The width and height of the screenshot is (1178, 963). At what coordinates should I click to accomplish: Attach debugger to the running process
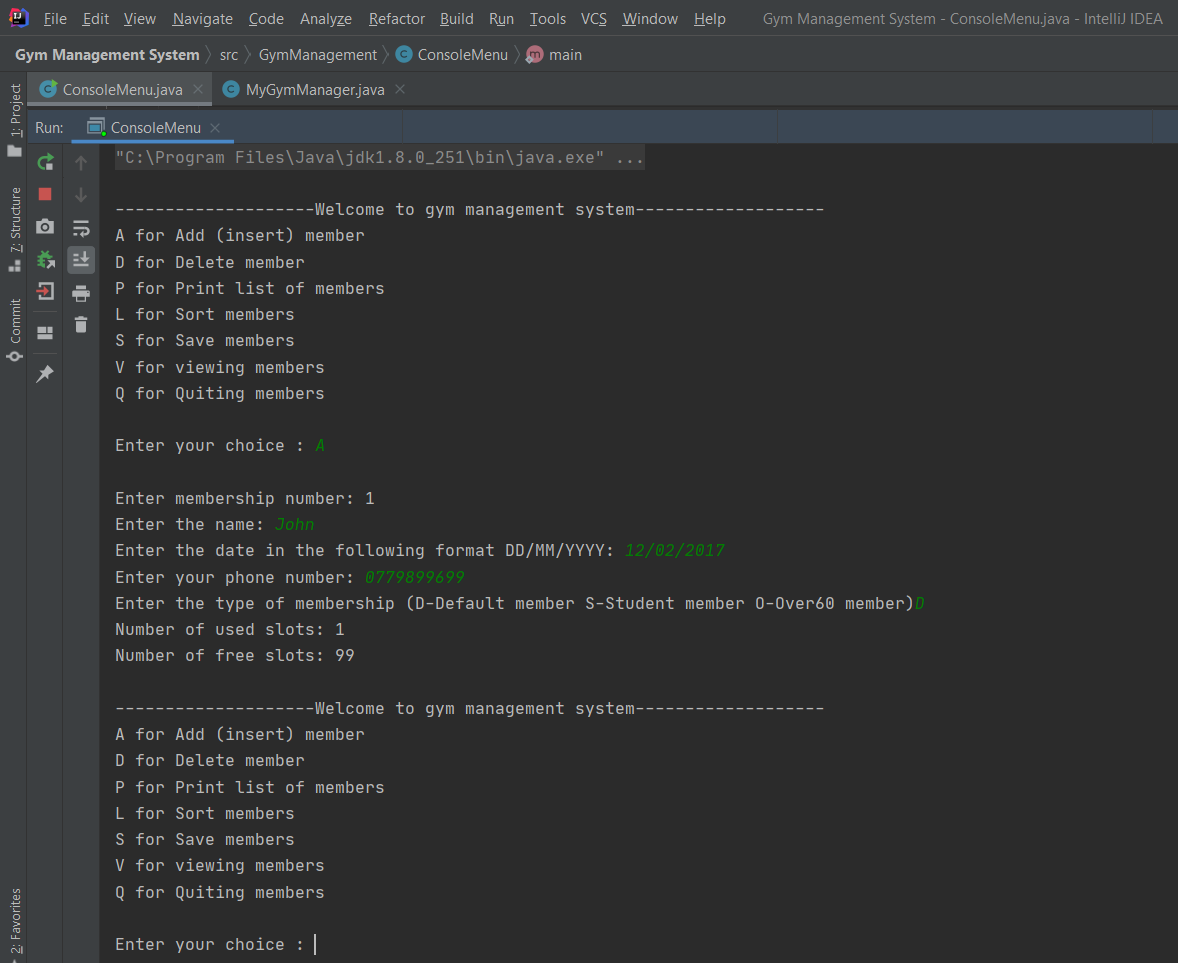point(45,260)
